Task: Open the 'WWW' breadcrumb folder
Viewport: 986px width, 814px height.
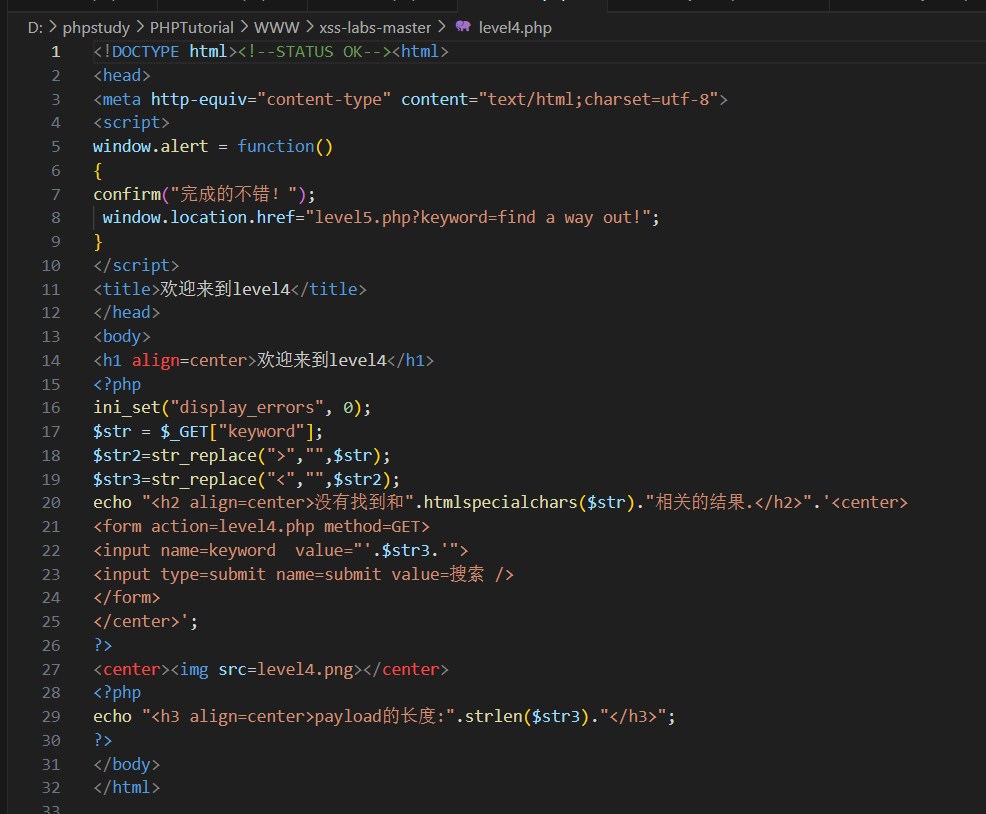Action: click(x=277, y=28)
